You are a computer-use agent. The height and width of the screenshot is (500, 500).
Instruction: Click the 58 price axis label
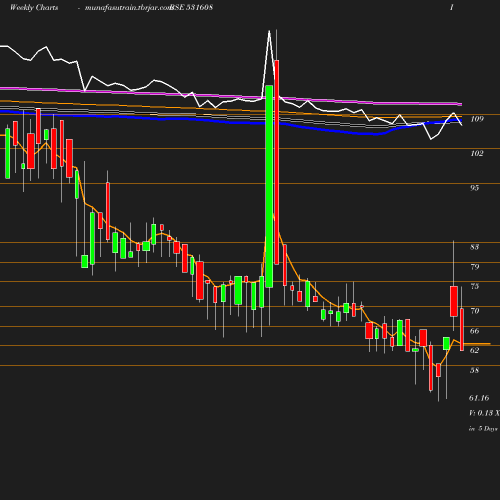[x=475, y=370]
